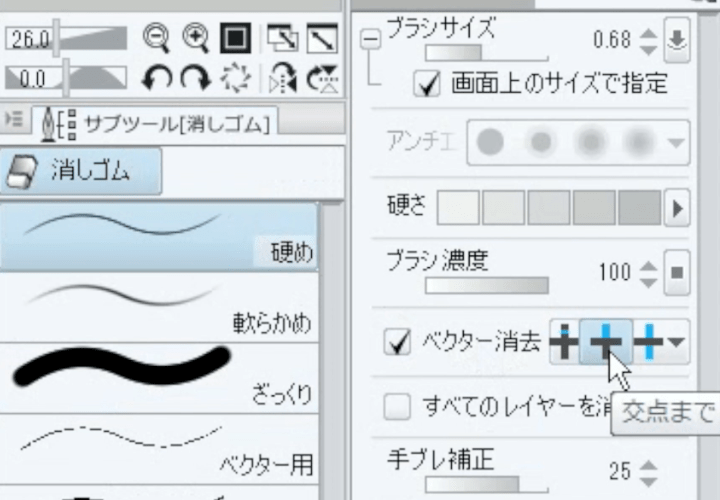Select the 硬め eraser sub tool

159,236
